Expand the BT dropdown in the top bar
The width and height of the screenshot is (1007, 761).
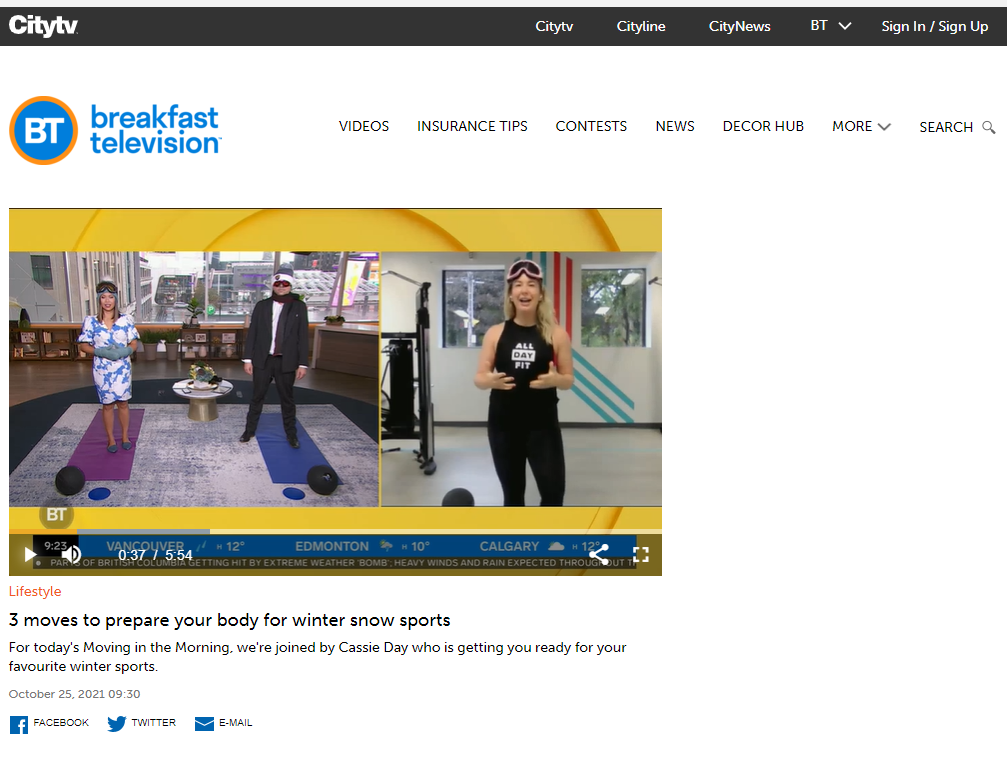click(830, 26)
